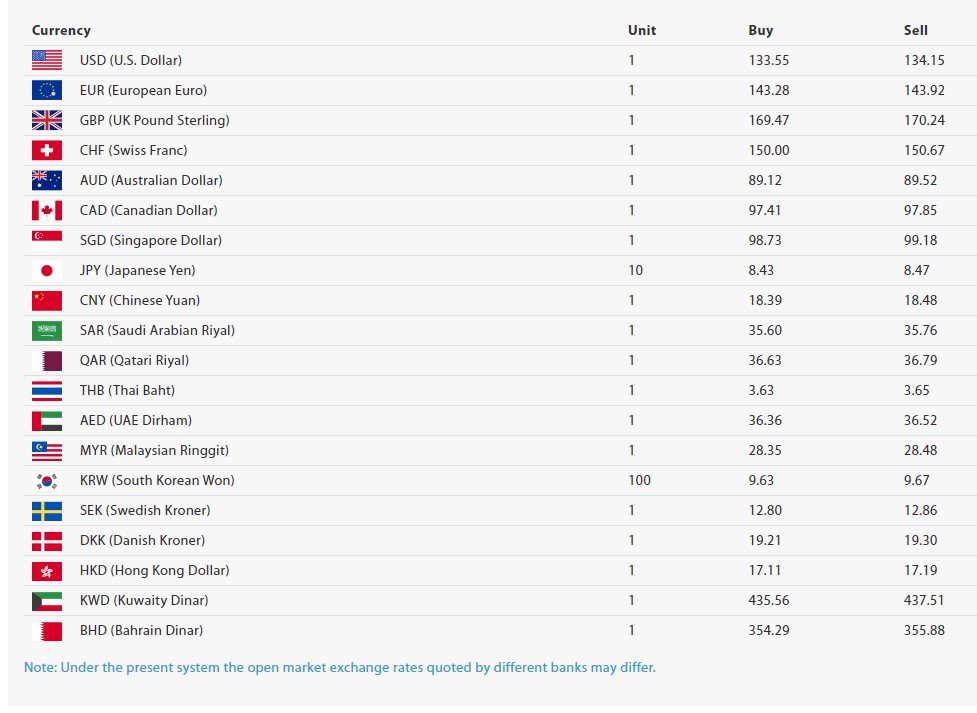The height and width of the screenshot is (713, 977).
Task: Click the South Korean flag icon
Action: click(47, 480)
